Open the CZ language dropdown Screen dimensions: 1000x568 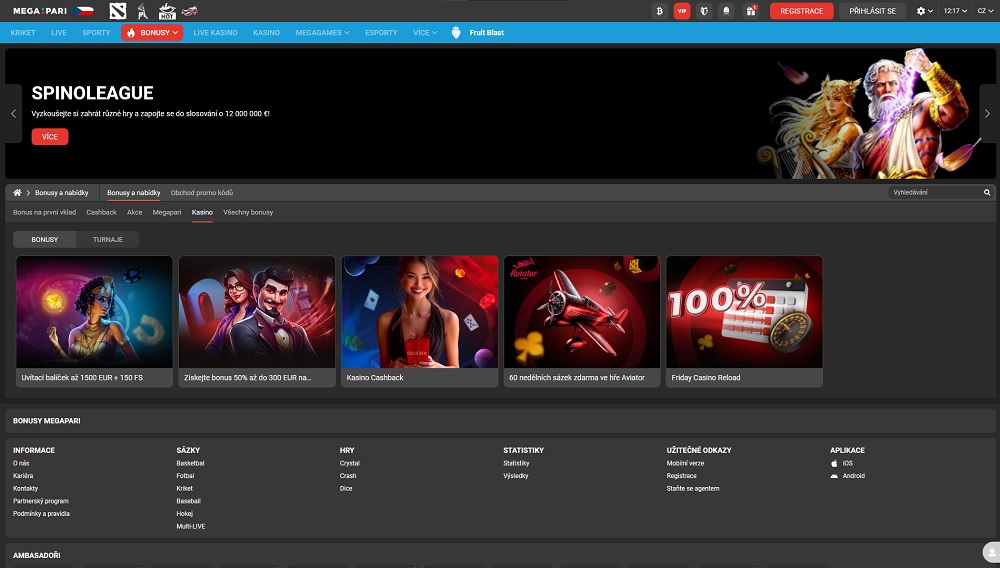click(985, 11)
